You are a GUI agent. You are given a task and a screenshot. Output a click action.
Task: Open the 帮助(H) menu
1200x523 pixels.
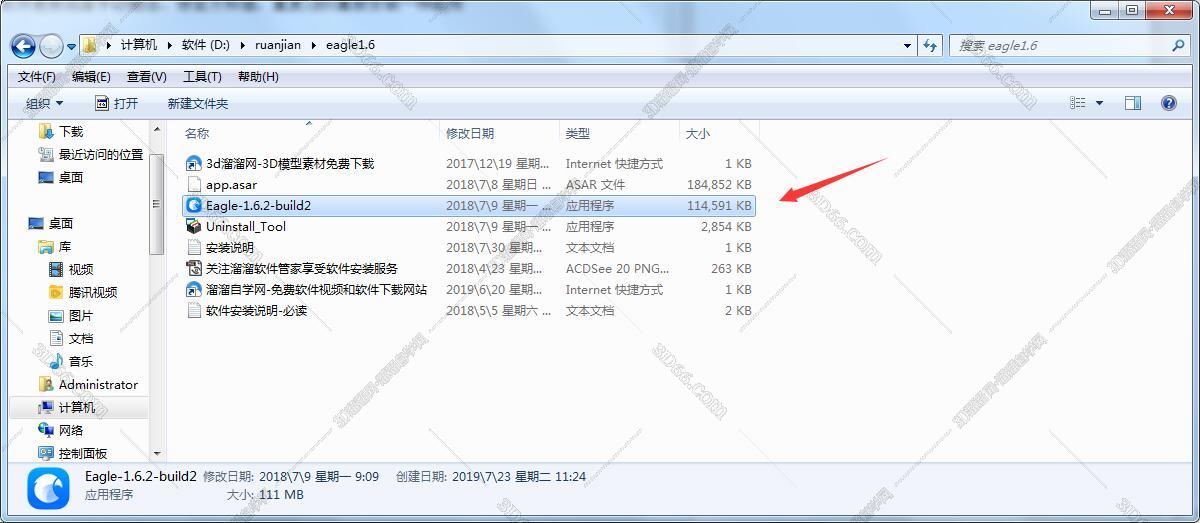pyautogui.click(x=258, y=77)
